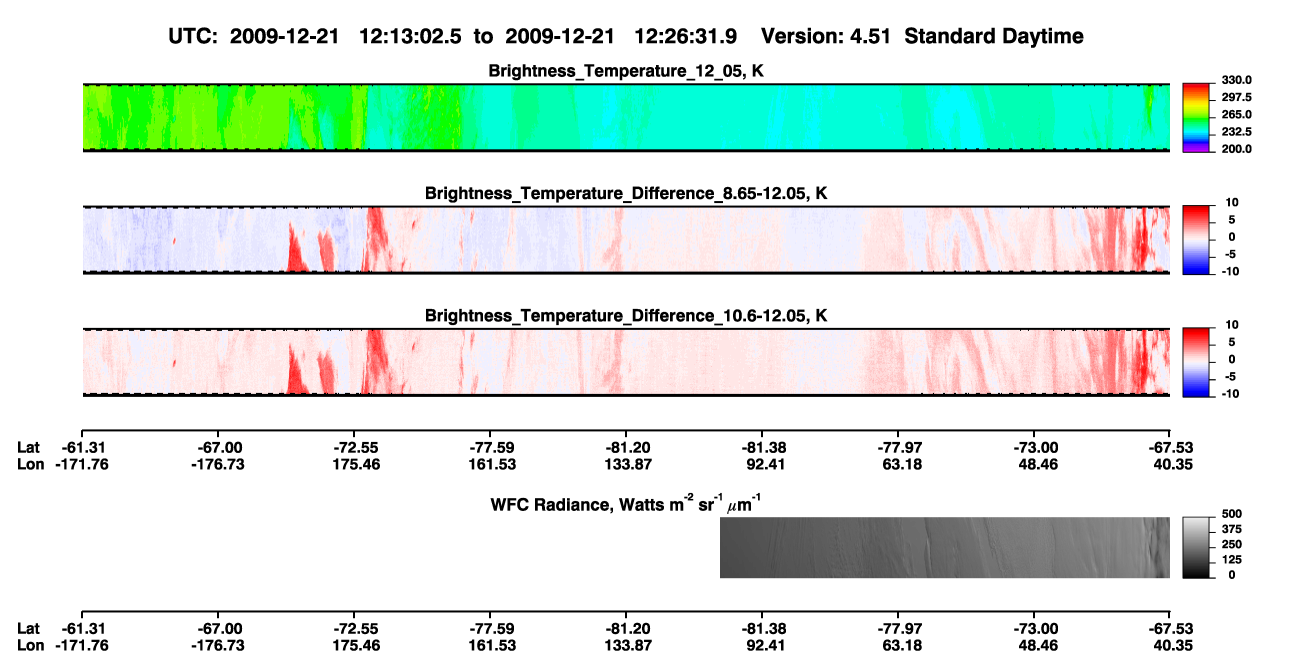Click the 200.0 colorbar label
Image resolution: width=1300 pixels, height=667 pixels.
point(1237,149)
